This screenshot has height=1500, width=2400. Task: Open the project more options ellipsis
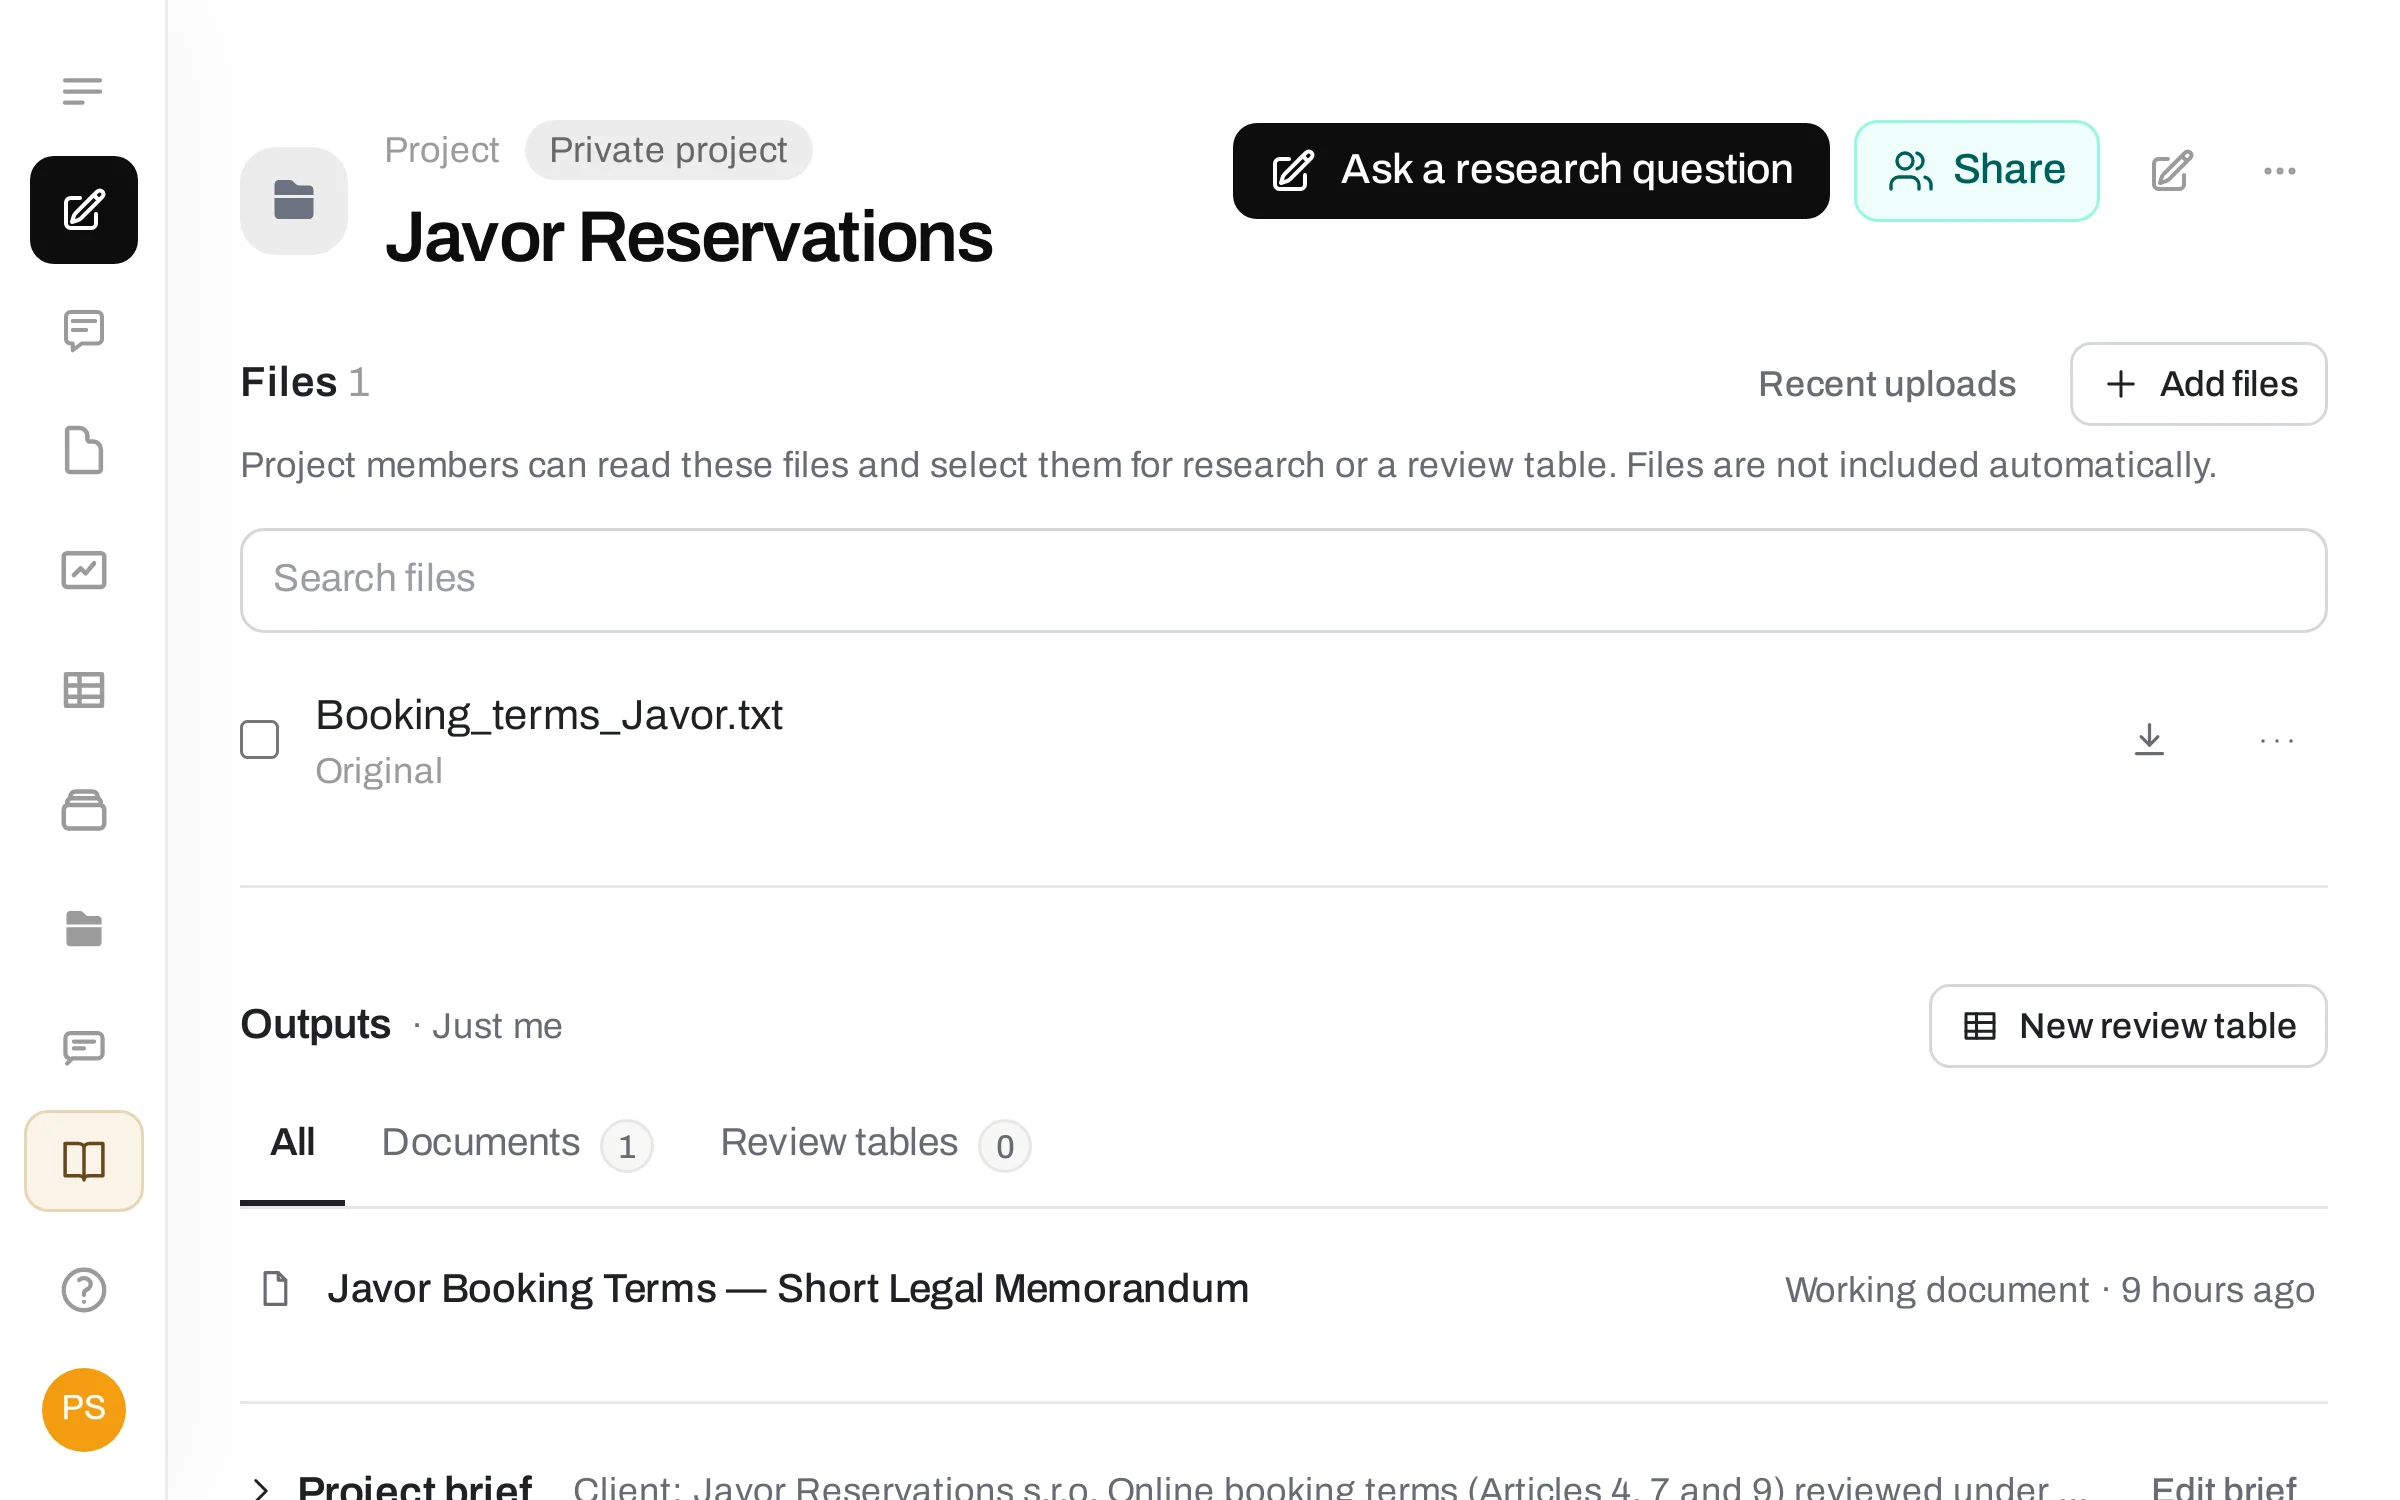(2279, 171)
